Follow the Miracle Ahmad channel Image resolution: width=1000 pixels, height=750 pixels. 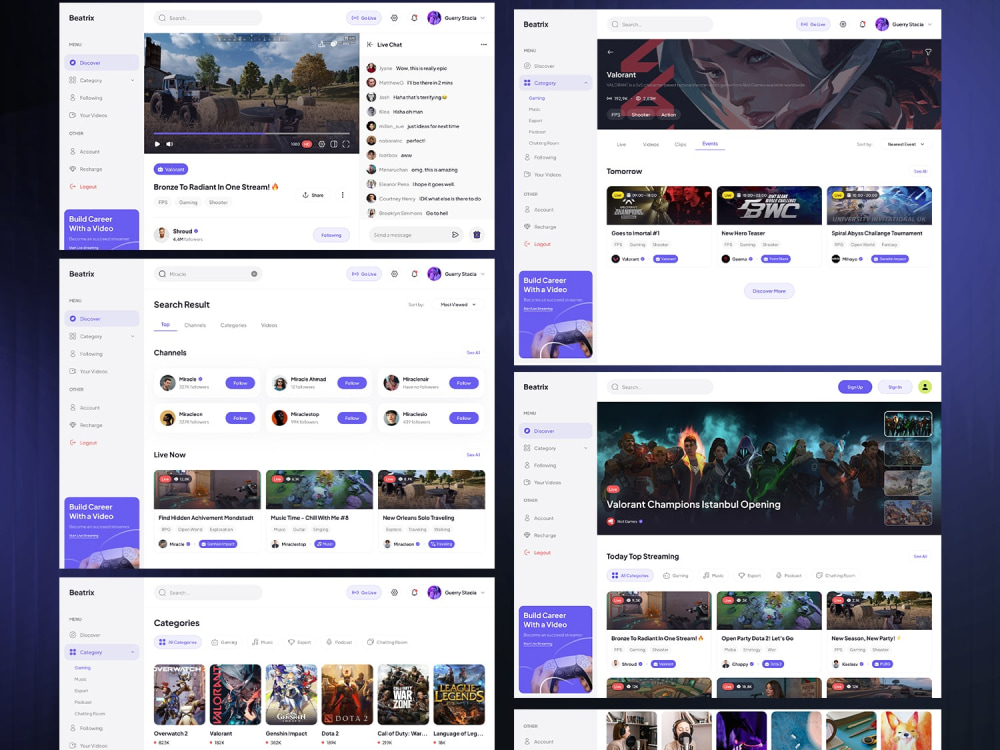352,383
